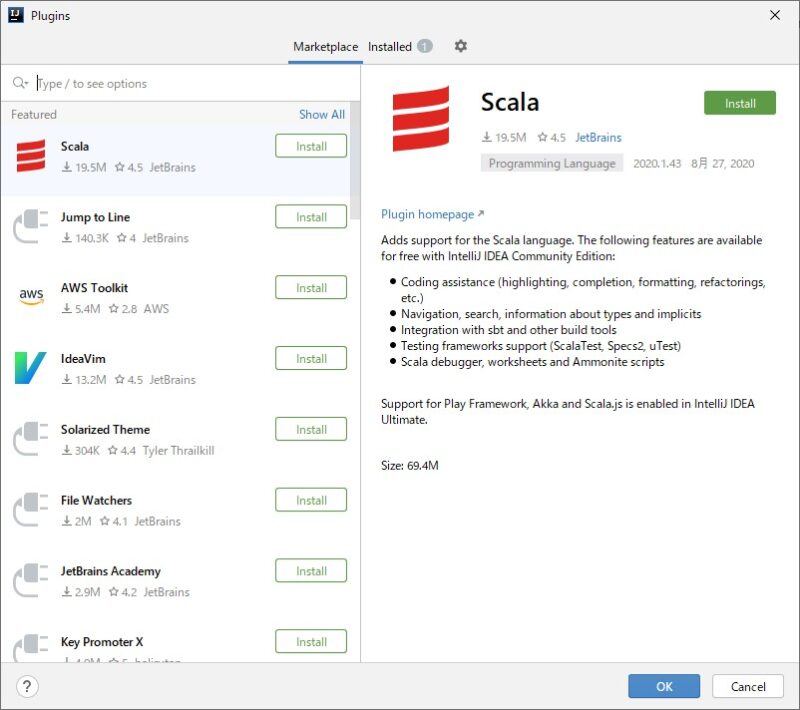Select the Key Promoter X plugin name
Image resolution: width=800 pixels, height=710 pixels.
click(102, 642)
